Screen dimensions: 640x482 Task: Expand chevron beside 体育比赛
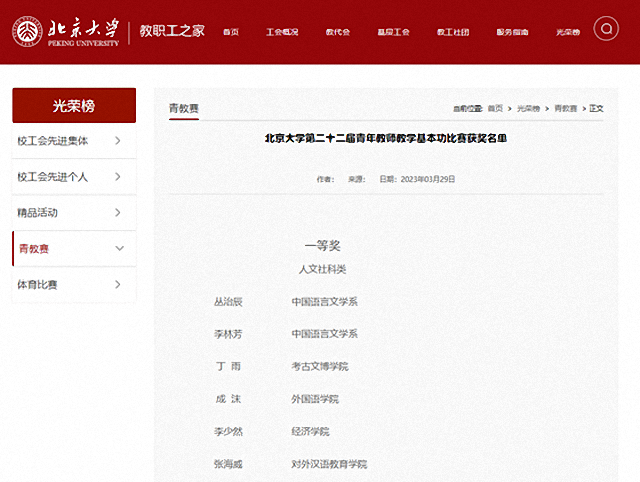tap(118, 285)
